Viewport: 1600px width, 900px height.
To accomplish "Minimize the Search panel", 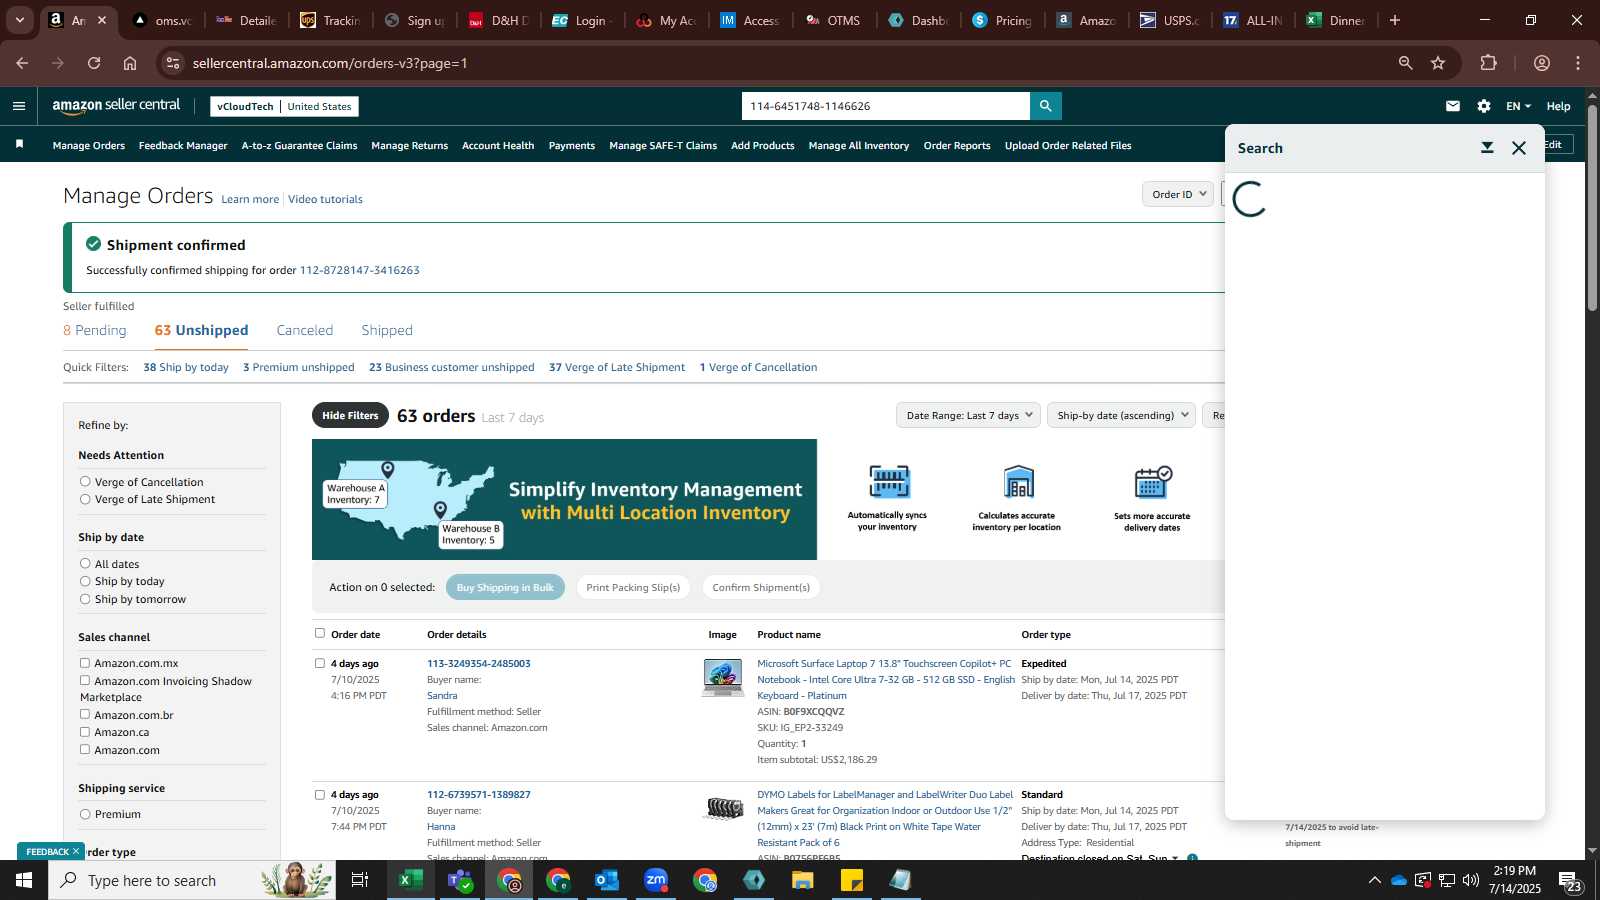I will pos(1487,148).
